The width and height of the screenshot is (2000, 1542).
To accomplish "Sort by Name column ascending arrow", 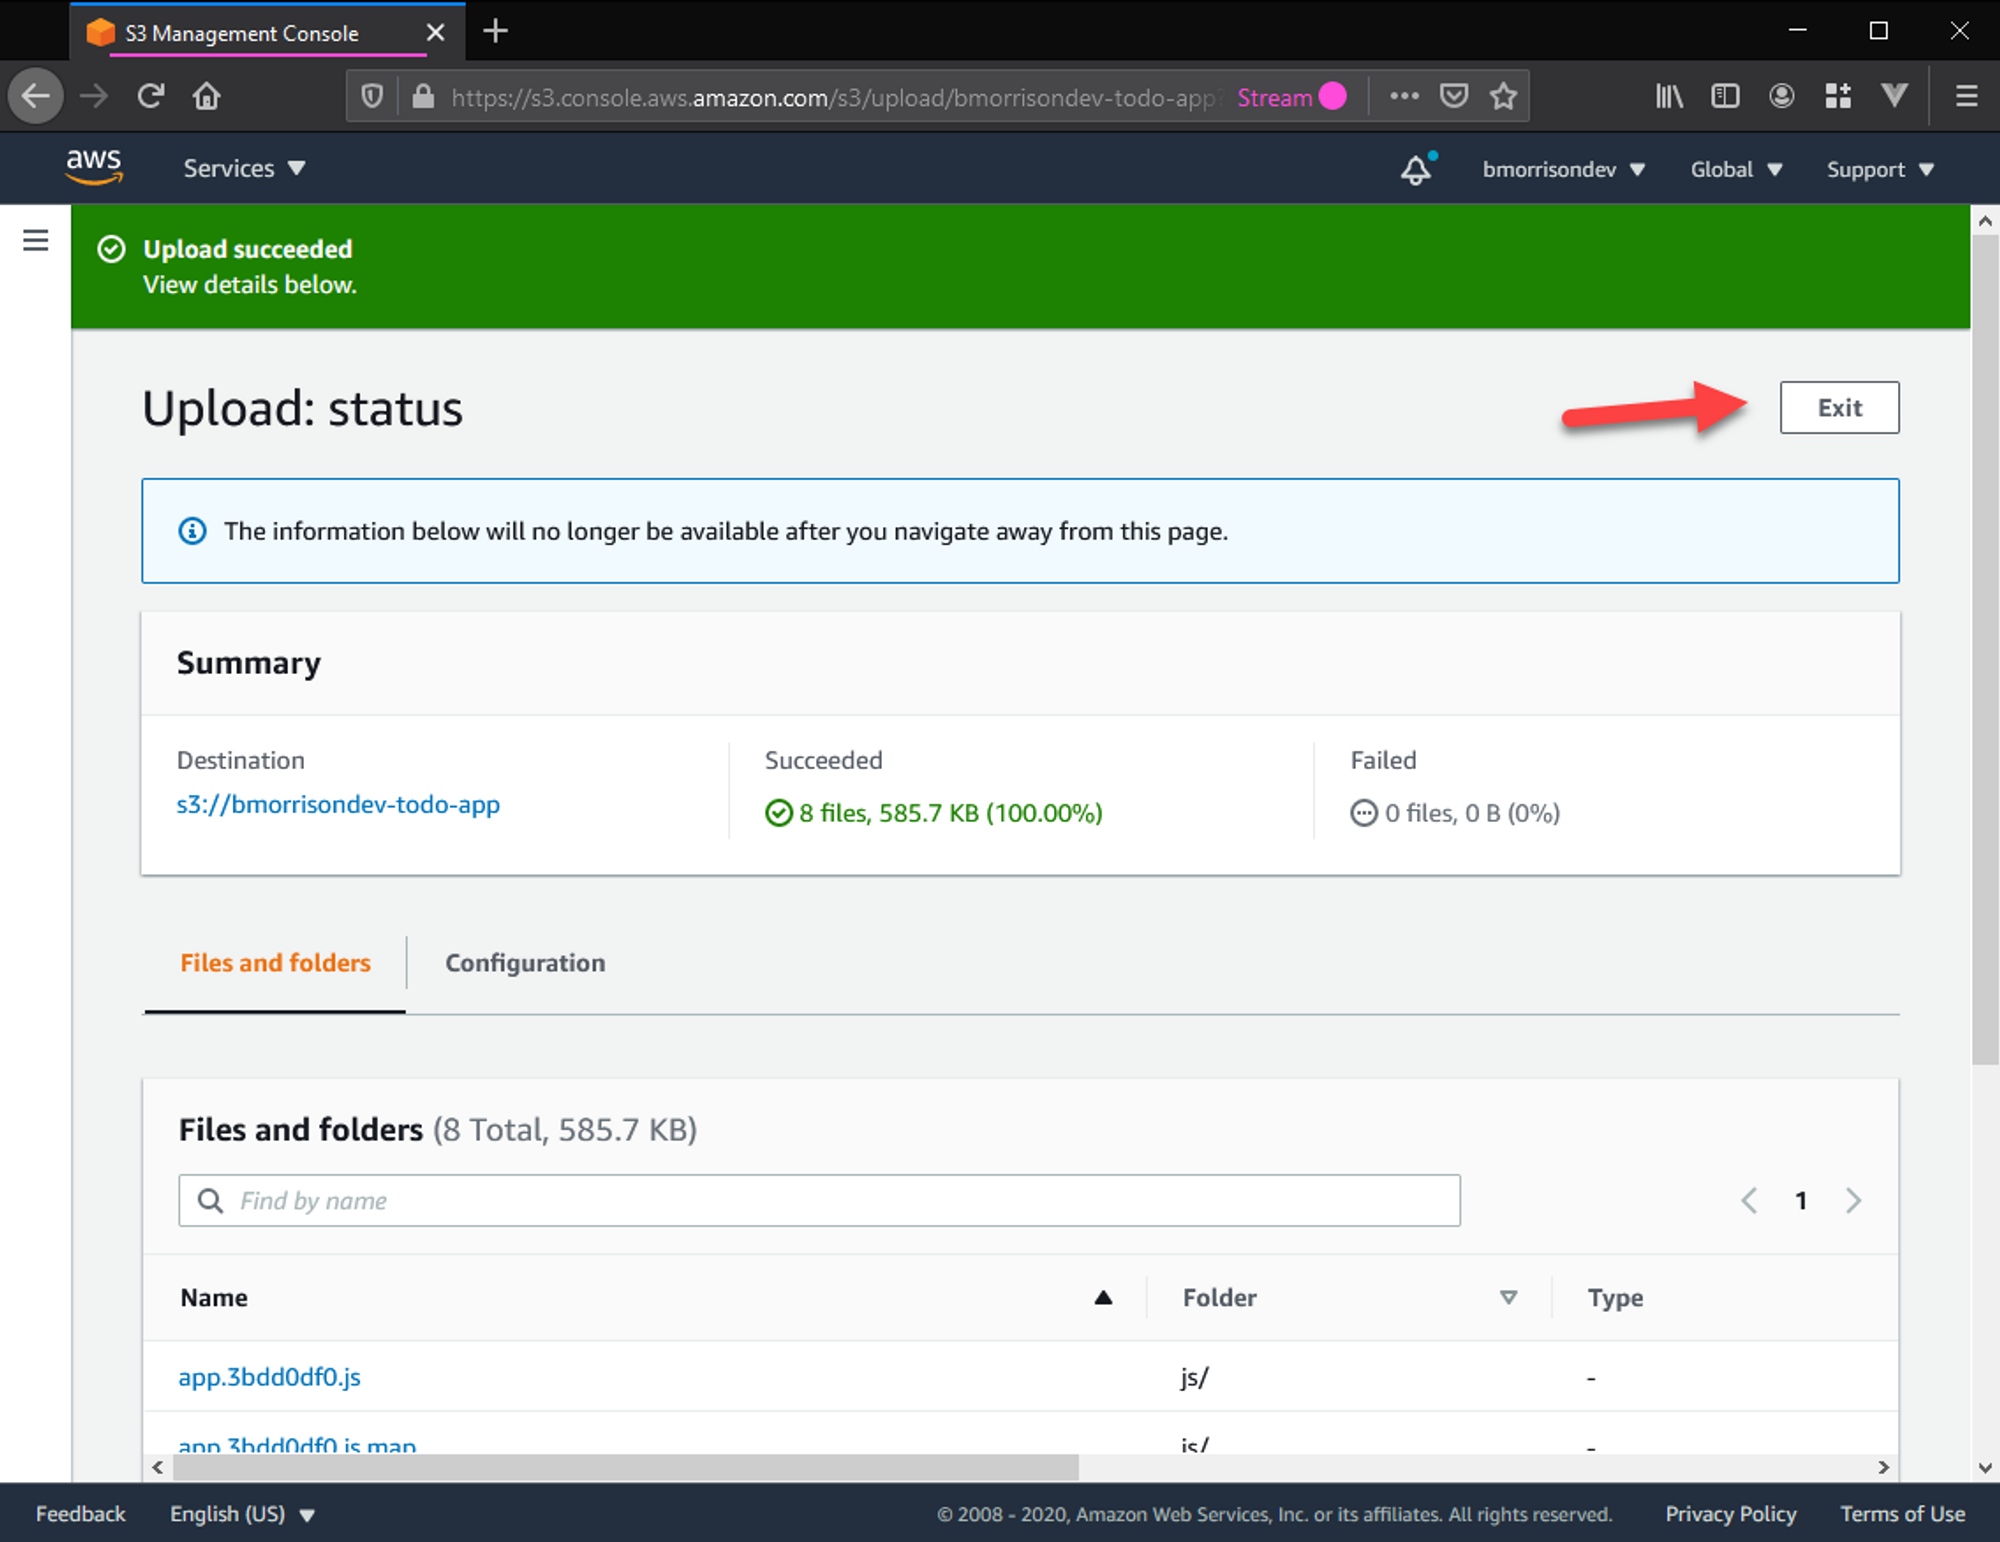I will [1103, 1297].
